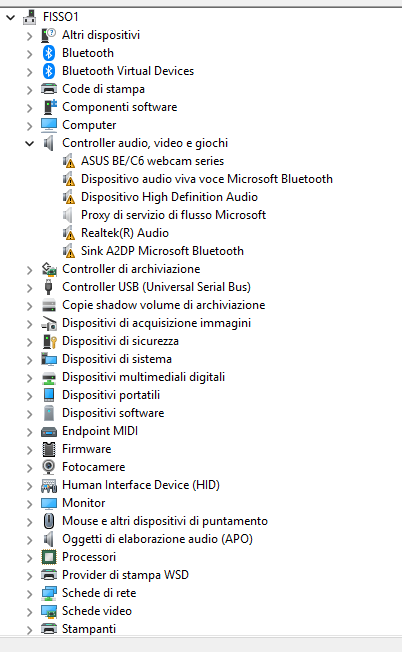Select Dispositivo High Definition Audio

click(x=169, y=197)
